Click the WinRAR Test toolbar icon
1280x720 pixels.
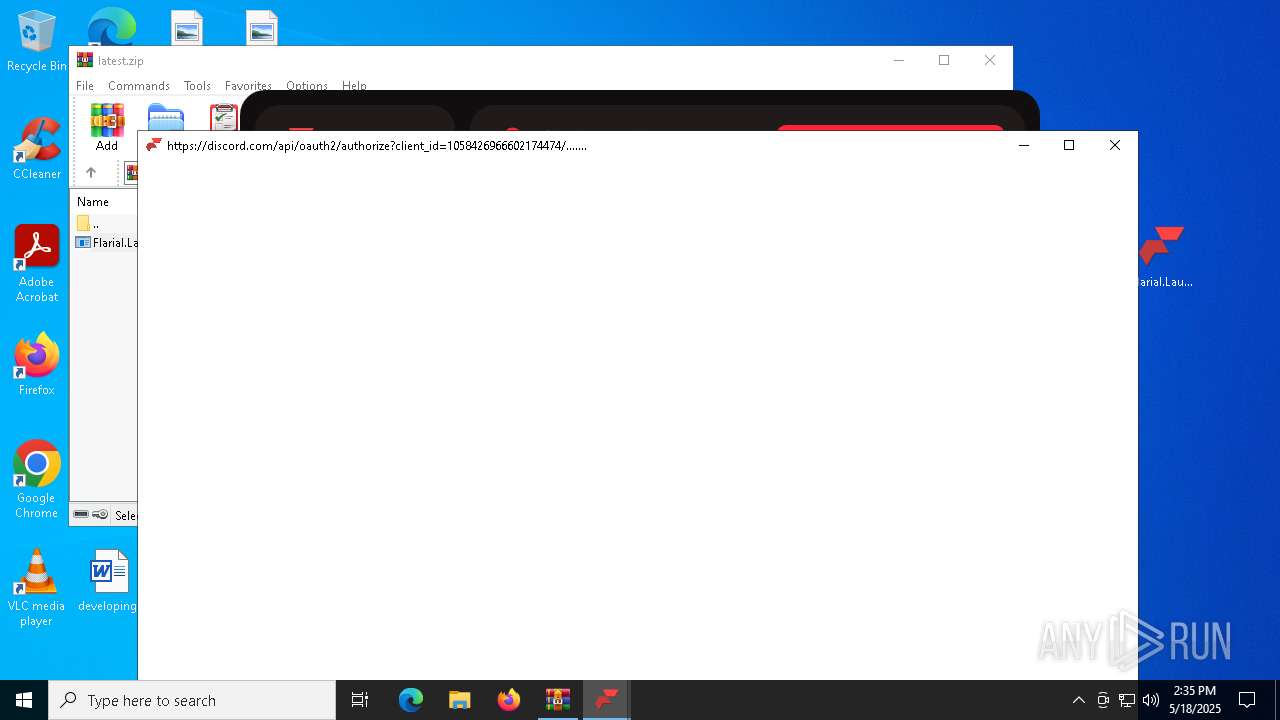tap(224, 117)
